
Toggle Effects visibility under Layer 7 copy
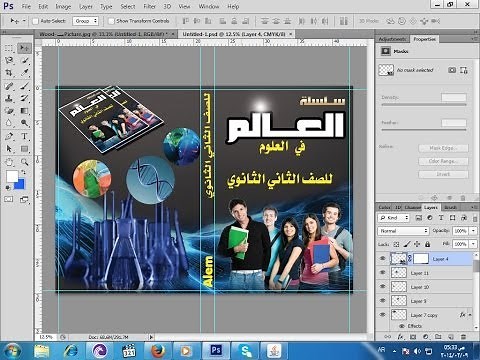[x=402, y=326]
